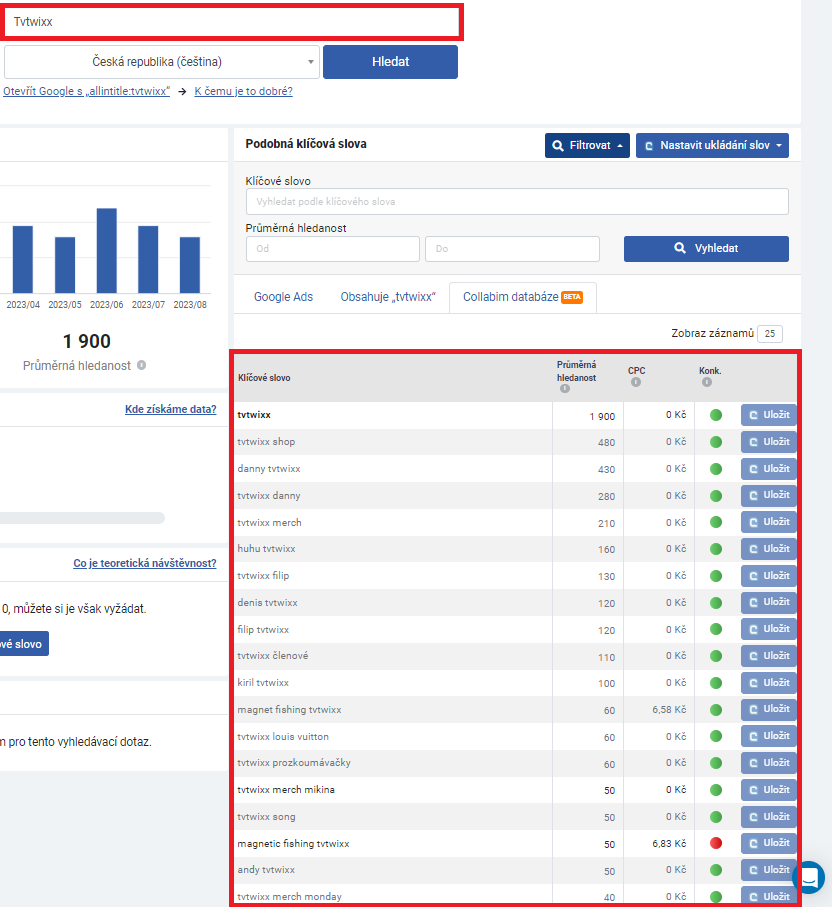Click Uložit for tvtwixx filip row
This screenshot has width=832, height=907.
coord(769,576)
